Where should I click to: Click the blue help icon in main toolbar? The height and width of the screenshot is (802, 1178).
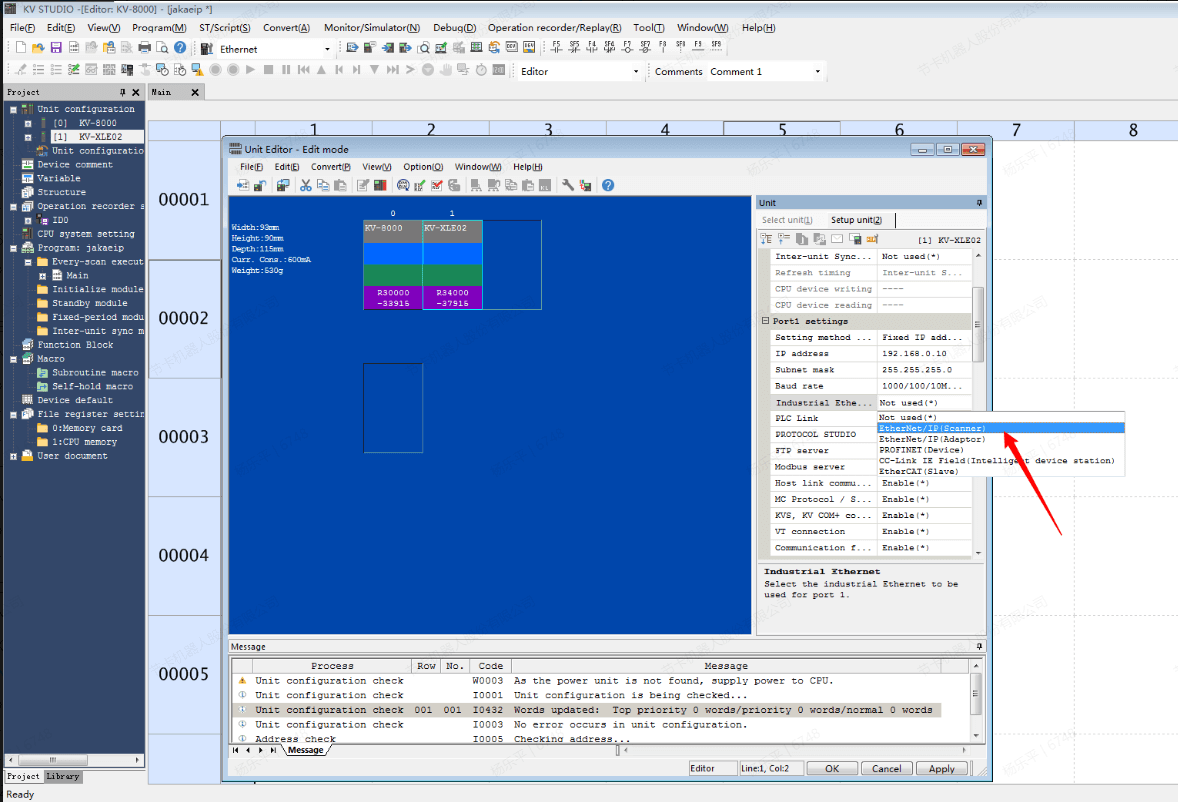(x=180, y=48)
